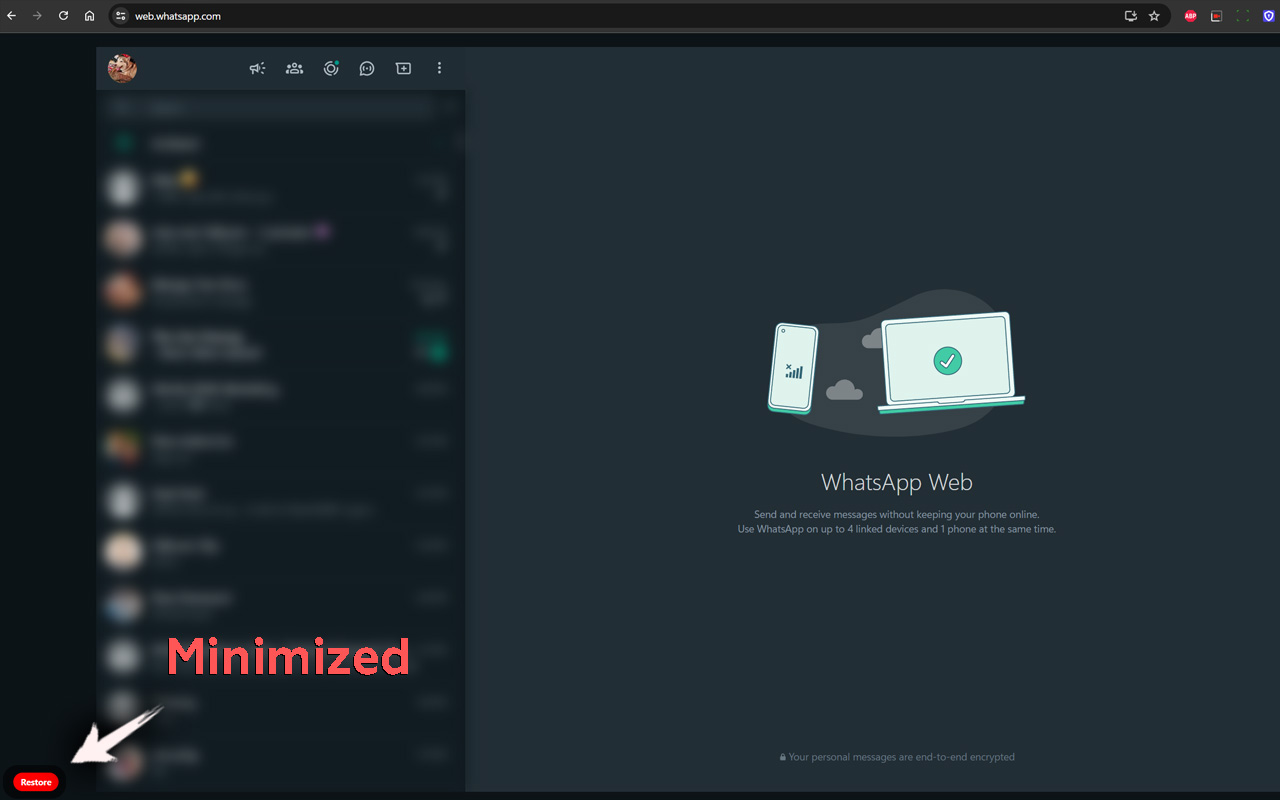View Status updates icon
1280x800 pixels.
pyautogui.click(x=331, y=68)
